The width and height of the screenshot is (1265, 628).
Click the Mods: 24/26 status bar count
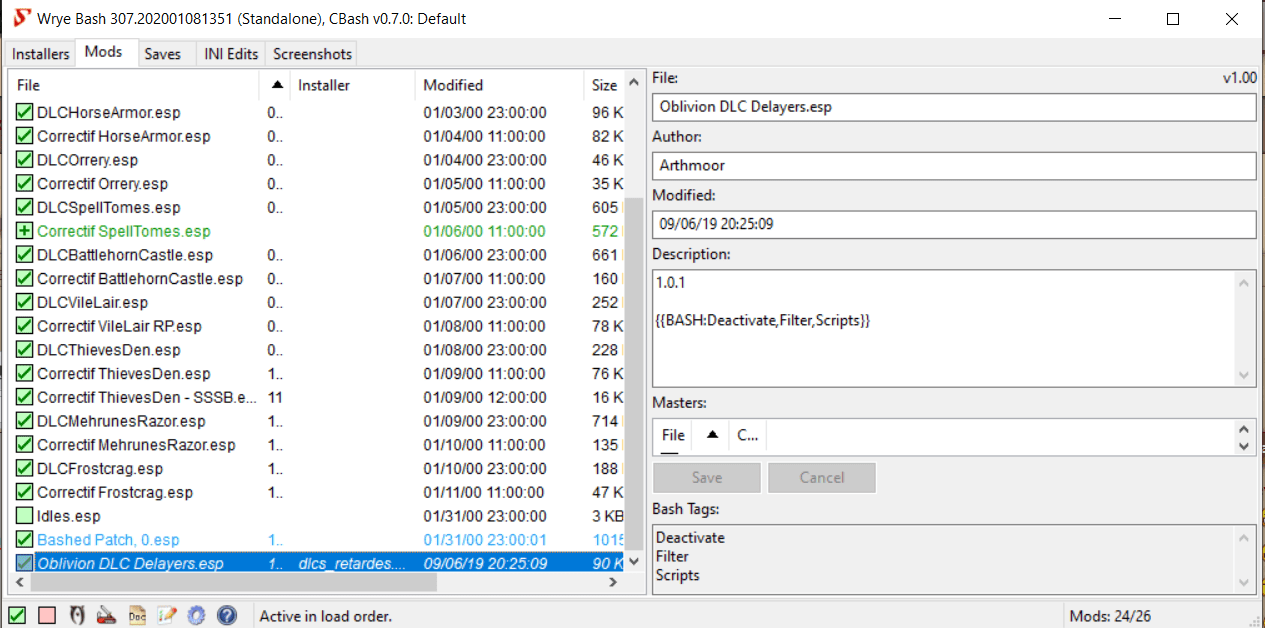pyautogui.click(x=1109, y=616)
